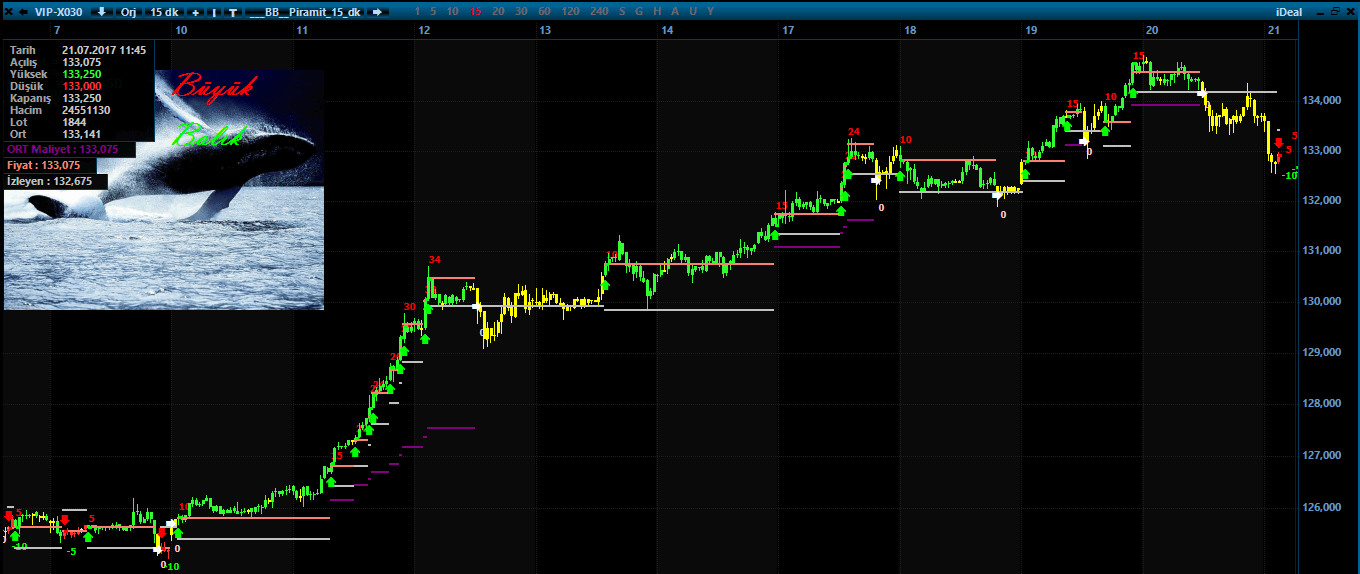Switch to the S period

622,11
